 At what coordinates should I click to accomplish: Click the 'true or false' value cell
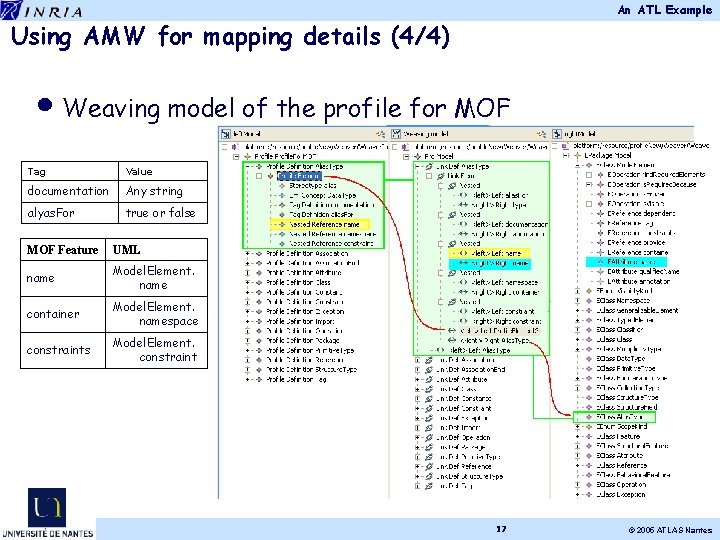163,213
